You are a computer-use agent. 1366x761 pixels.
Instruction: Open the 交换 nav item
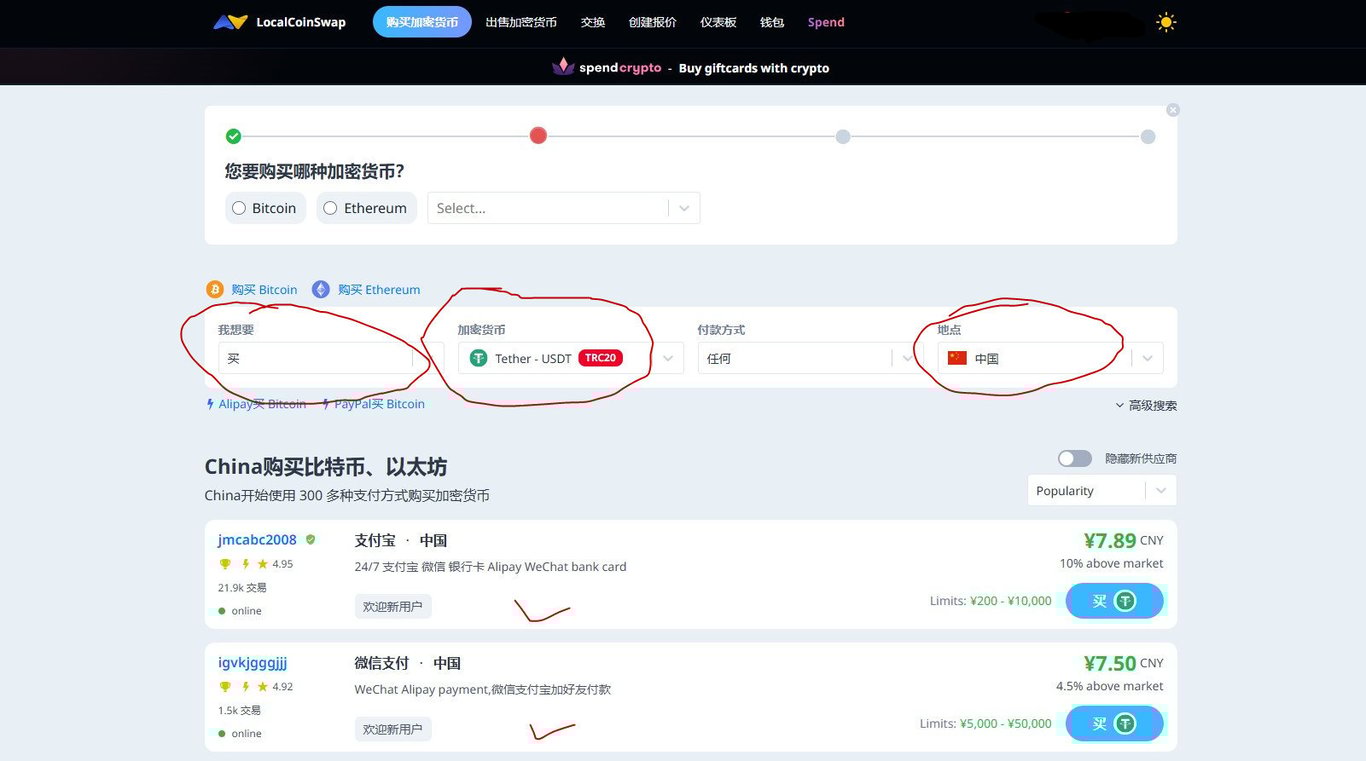(x=593, y=22)
